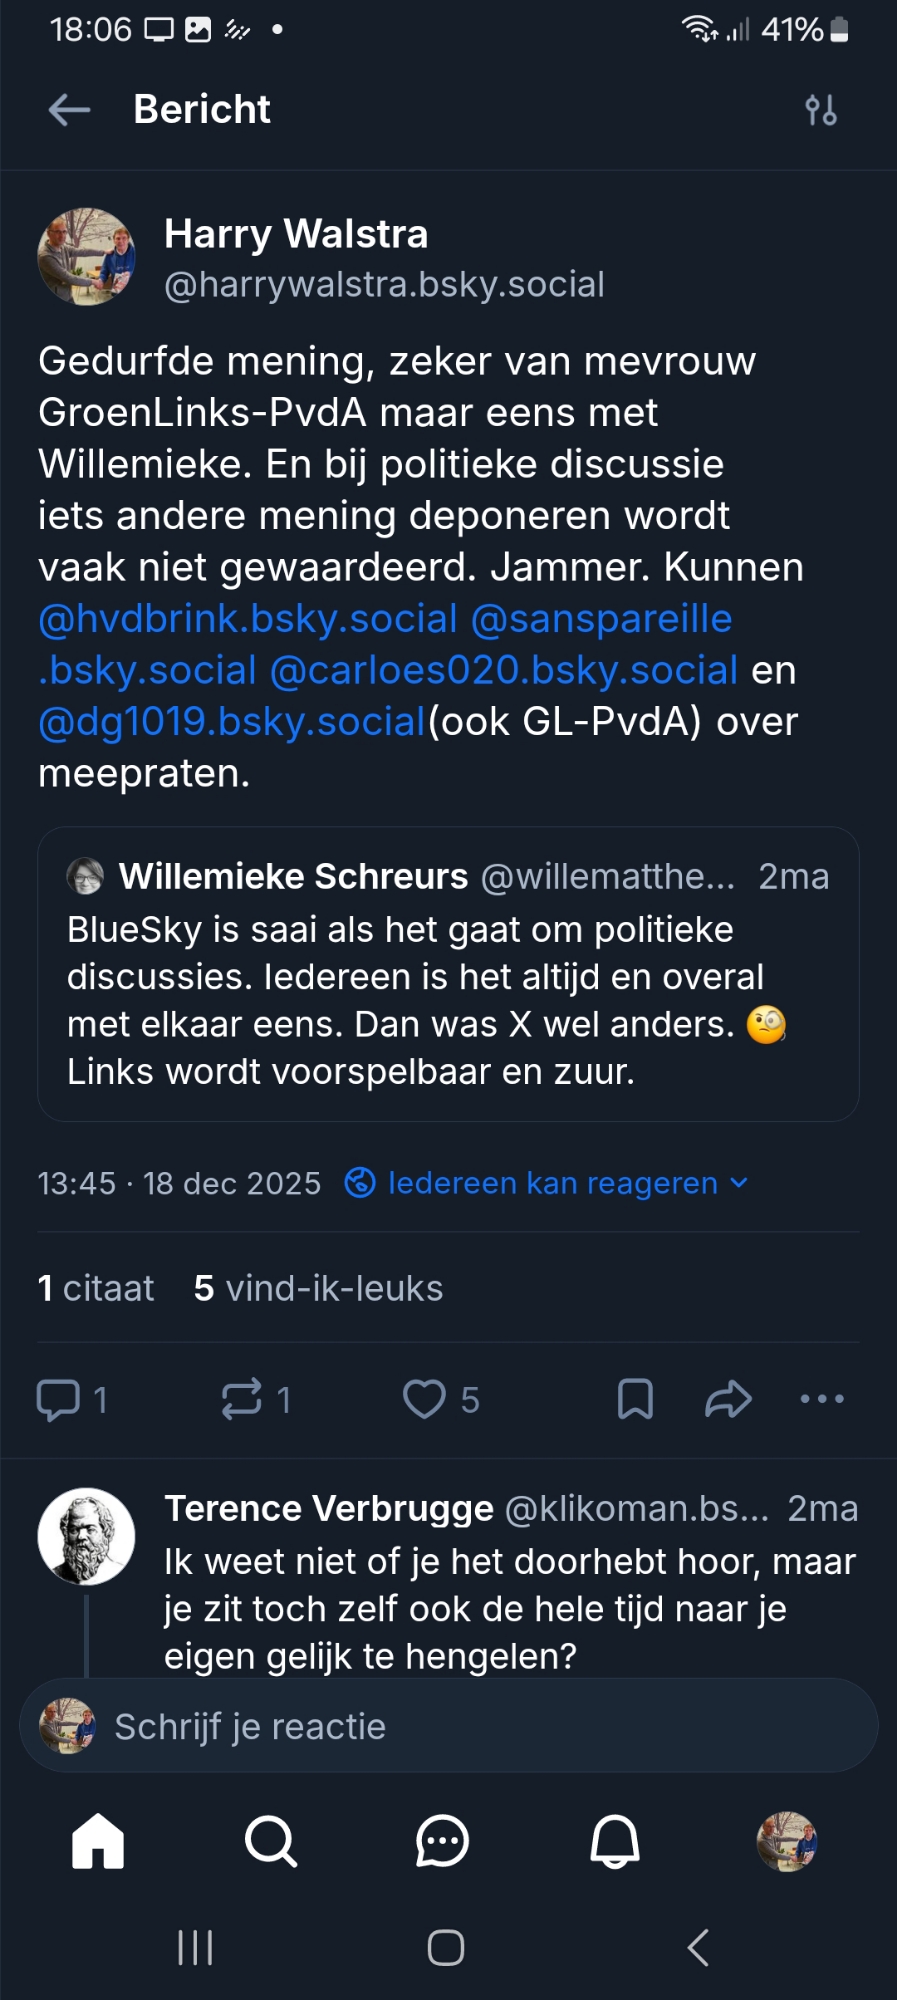View the '5 vind-ik-leuks' list
The width and height of the screenshot is (897, 2000).
(318, 1288)
